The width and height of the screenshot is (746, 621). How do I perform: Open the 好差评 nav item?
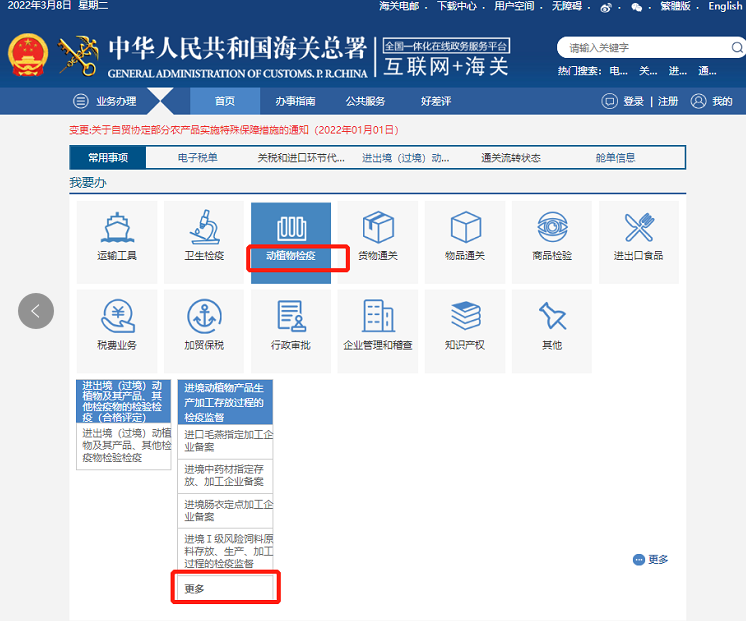[436, 101]
